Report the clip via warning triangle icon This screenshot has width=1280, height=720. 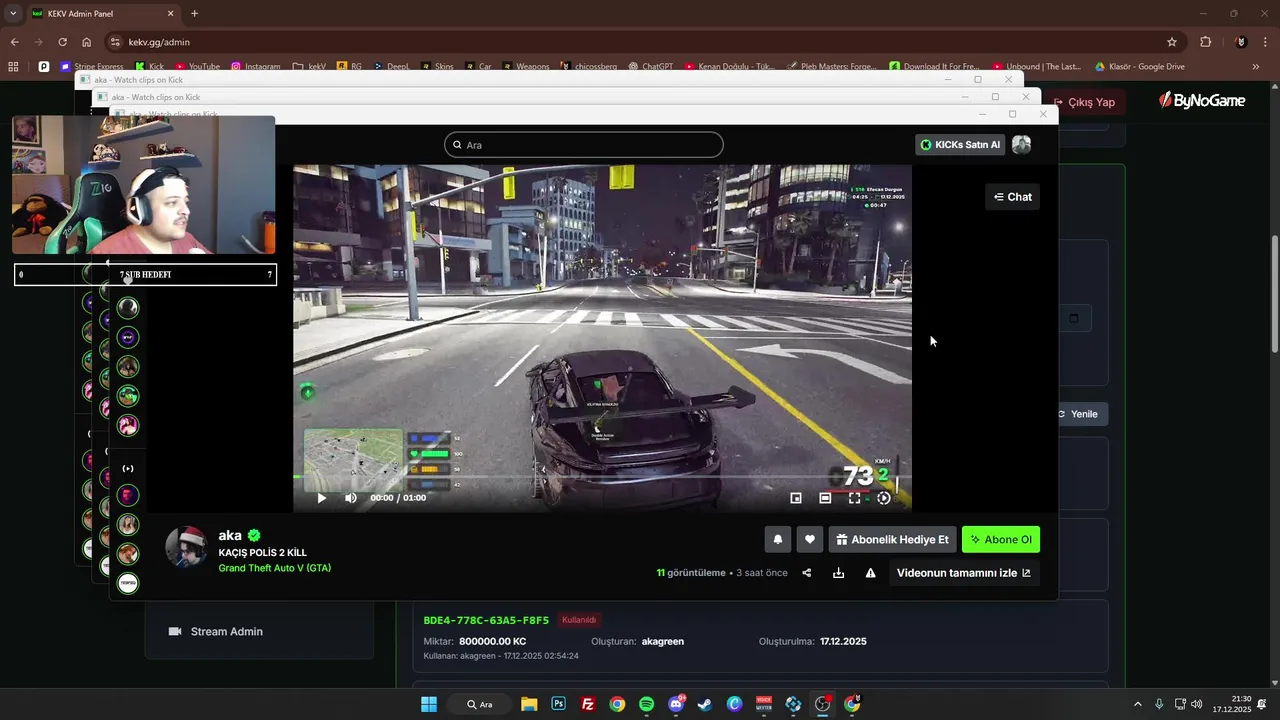(x=870, y=573)
